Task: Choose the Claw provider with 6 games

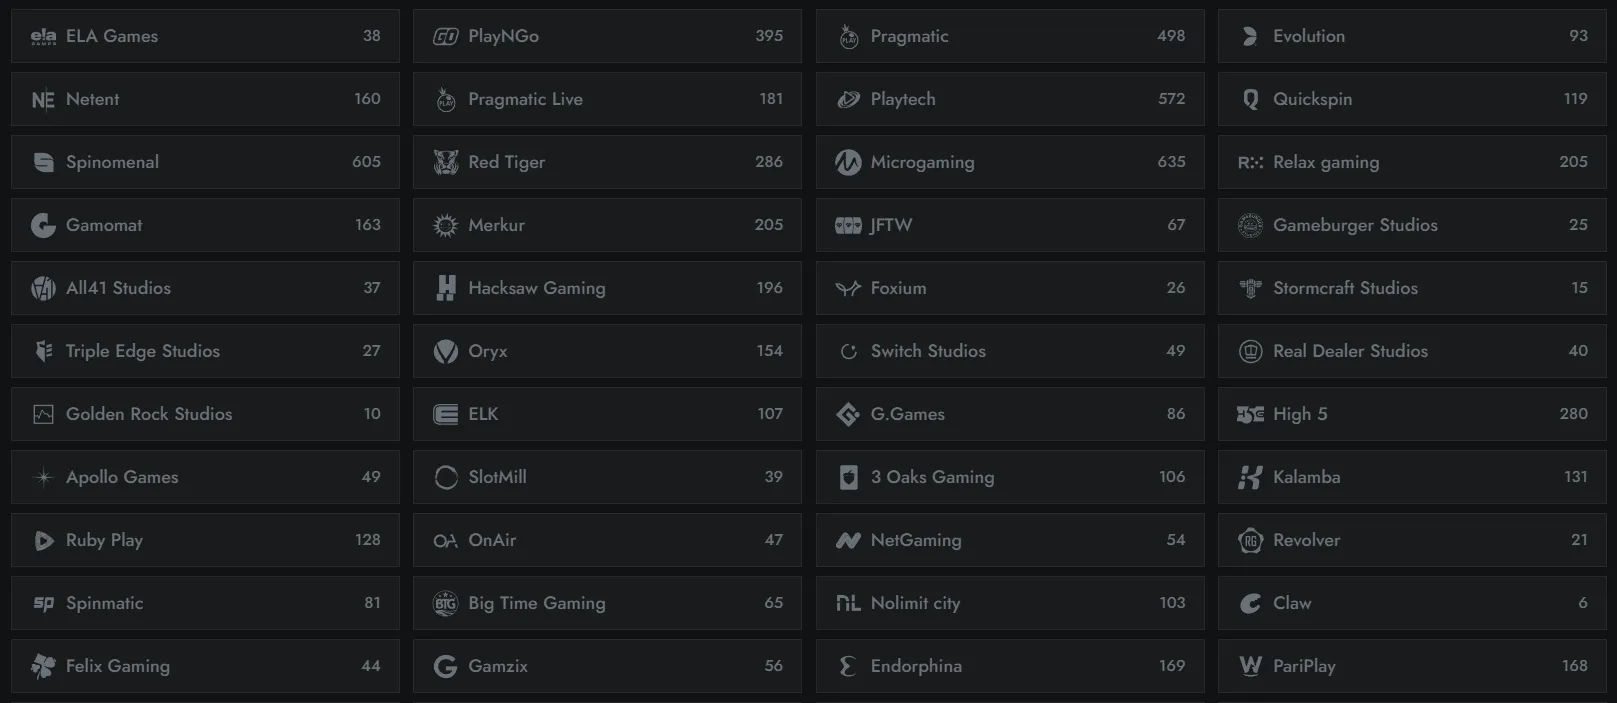Action: click(x=1412, y=603)
